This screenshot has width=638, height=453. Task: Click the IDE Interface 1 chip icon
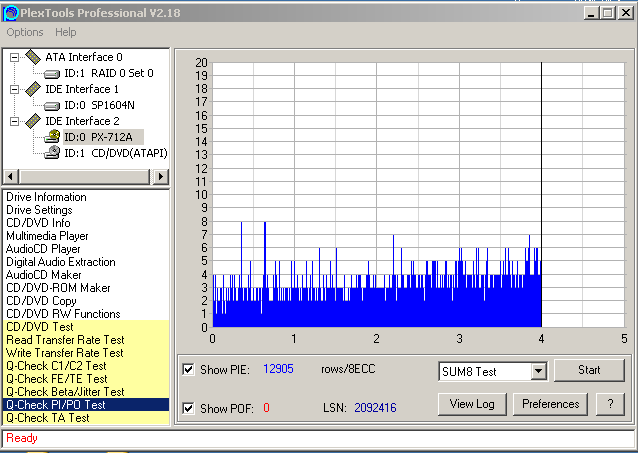(x=33, y=89)
